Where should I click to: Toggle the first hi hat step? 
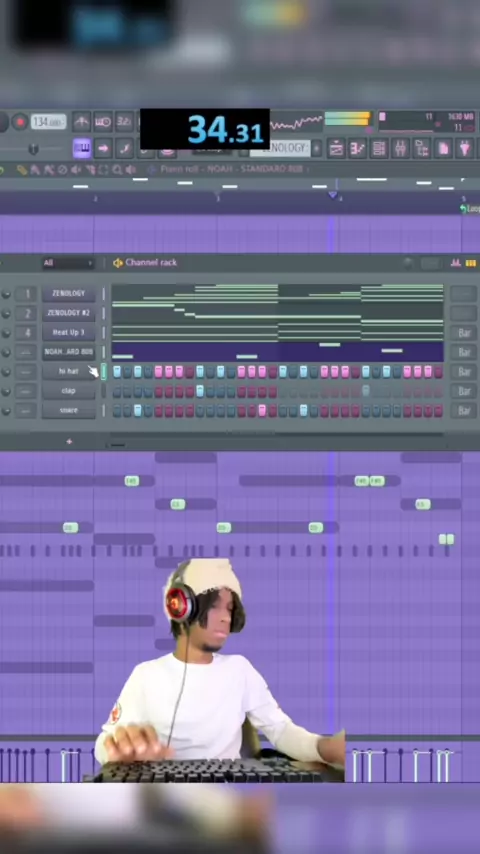tap(117, 372)
